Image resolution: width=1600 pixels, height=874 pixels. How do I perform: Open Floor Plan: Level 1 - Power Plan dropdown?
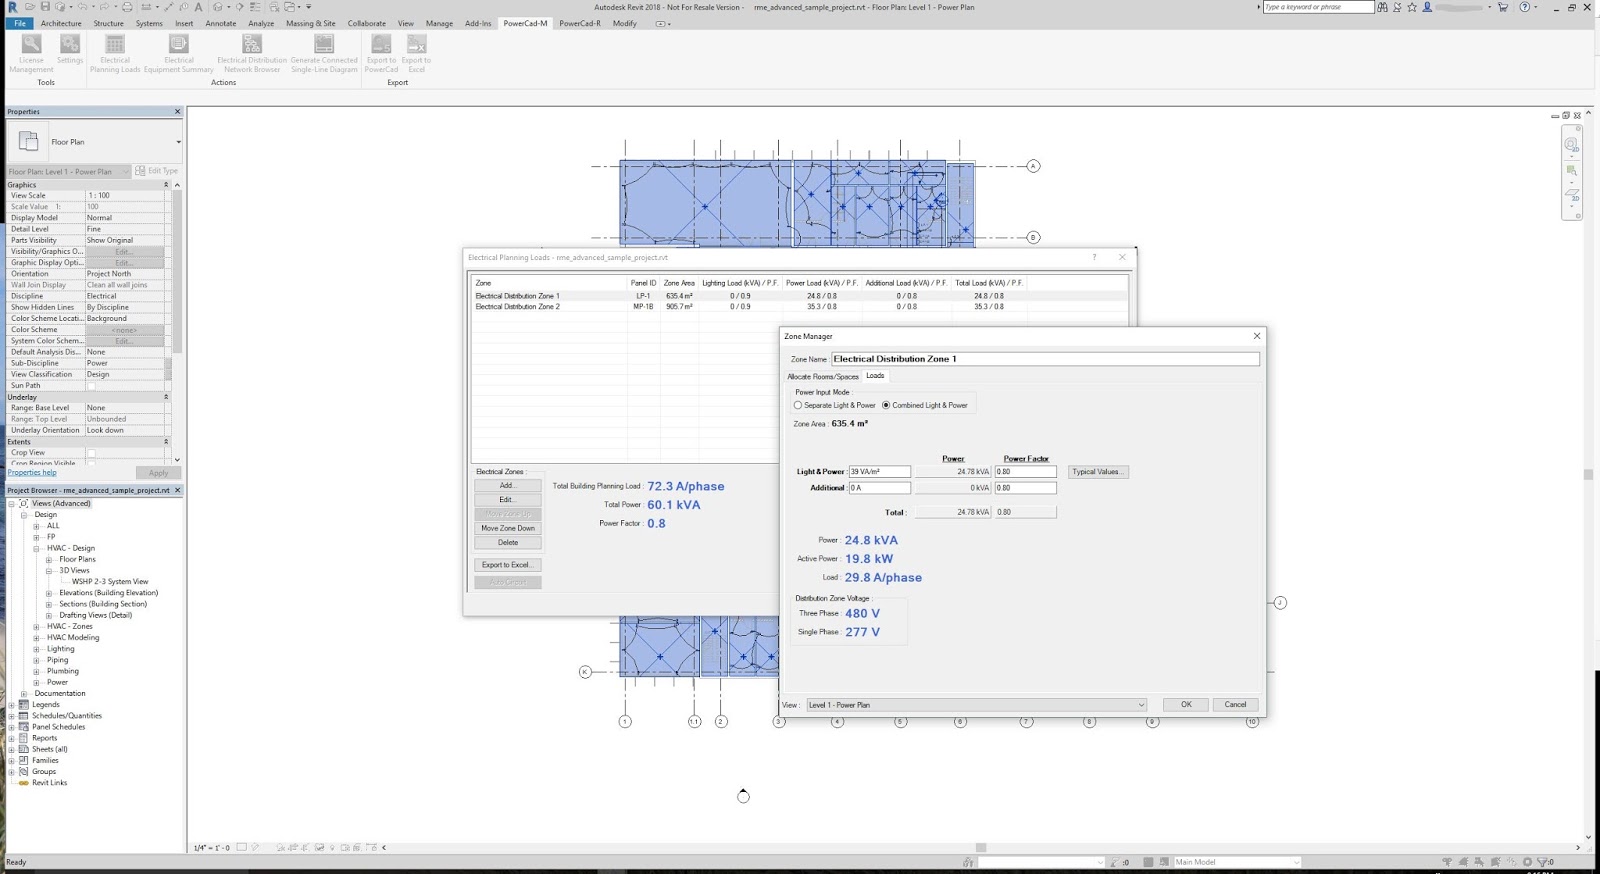tap(125, 171)
